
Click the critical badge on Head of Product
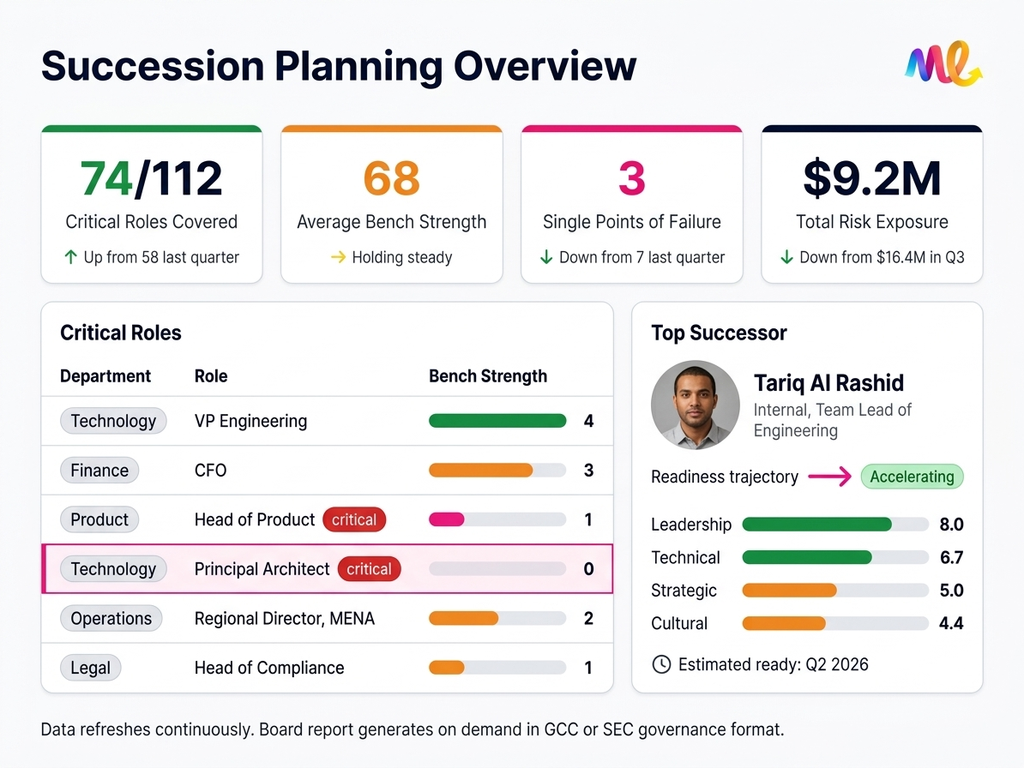(354, 520)
